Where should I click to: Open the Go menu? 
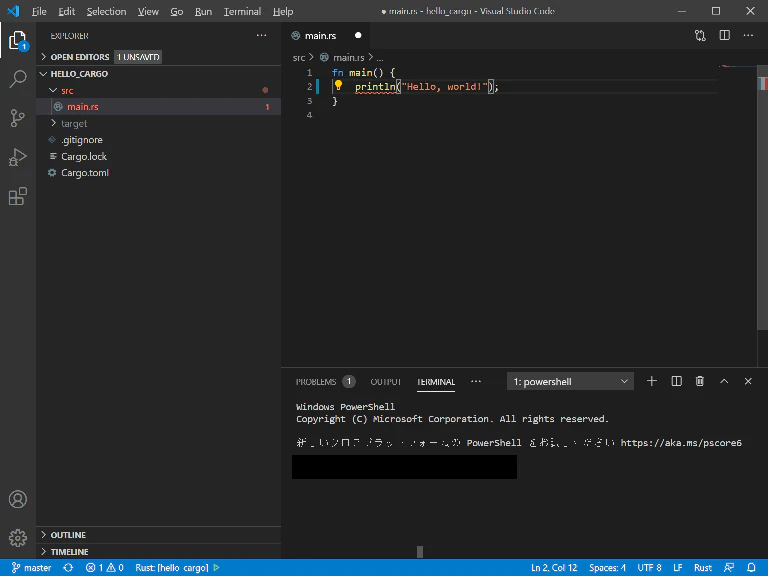click(x=177, y=11)
